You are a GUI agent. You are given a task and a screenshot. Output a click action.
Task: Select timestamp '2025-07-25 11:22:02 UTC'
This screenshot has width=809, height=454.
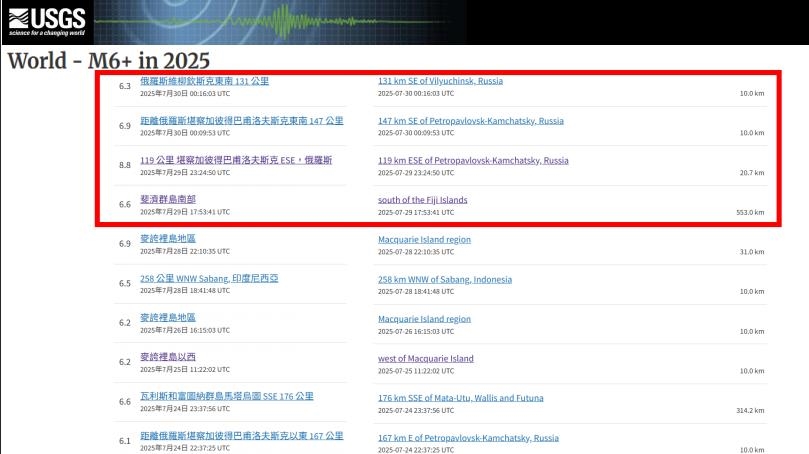pyautogui.click(x=416, y=371)
